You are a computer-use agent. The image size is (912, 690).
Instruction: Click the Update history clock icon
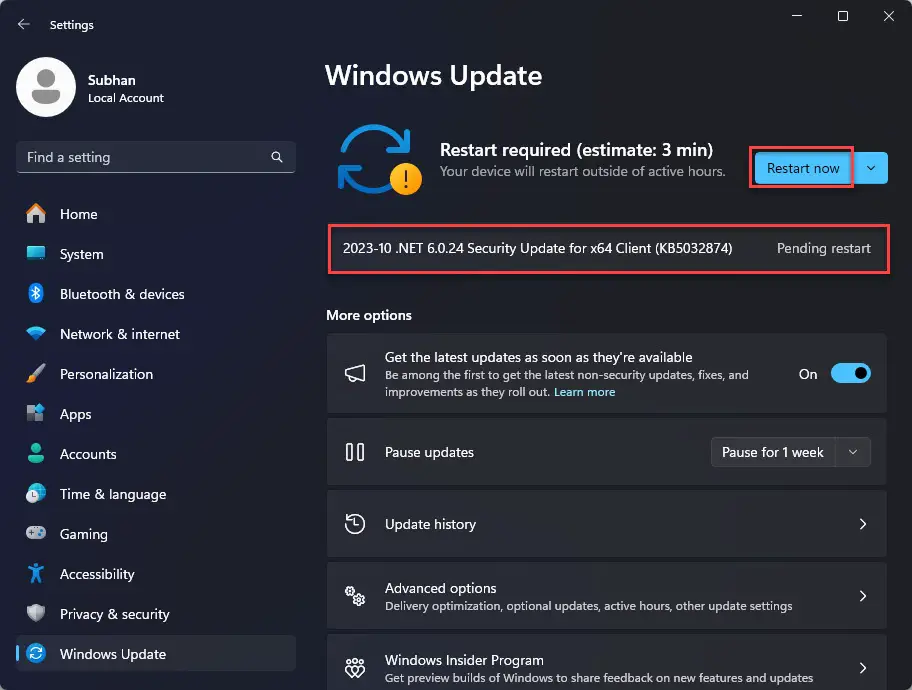click(355, 524)
